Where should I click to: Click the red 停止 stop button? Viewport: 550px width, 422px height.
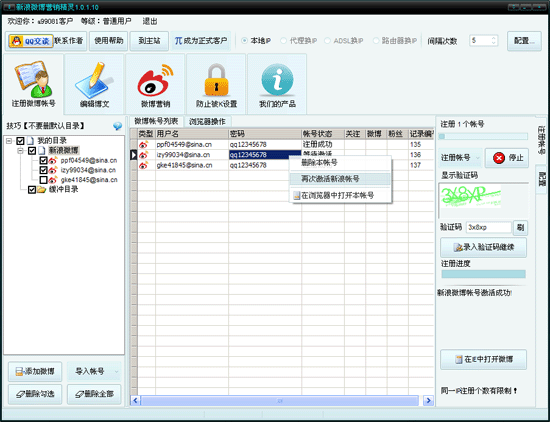coord(507,158)
